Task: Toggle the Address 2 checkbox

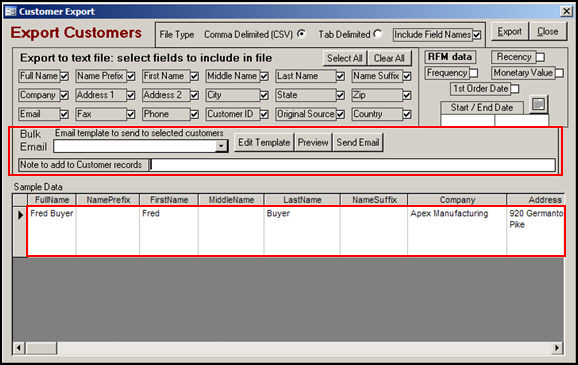Action: tap(195, 95)
